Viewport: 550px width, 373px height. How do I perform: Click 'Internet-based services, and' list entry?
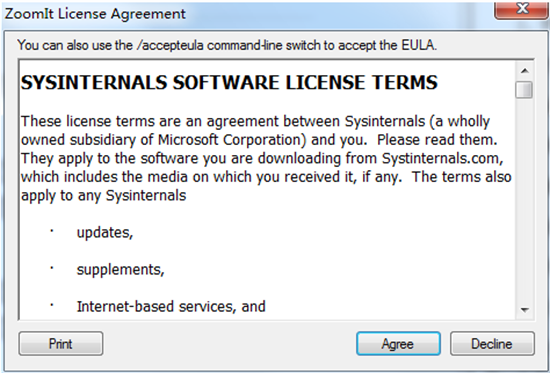point(171,306)
